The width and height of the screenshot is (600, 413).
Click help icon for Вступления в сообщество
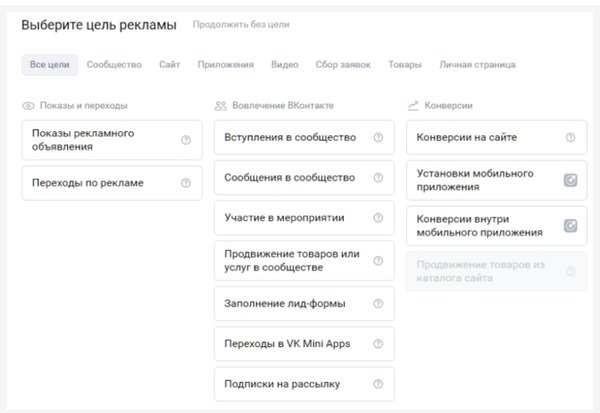pyautogui.click(x=378, y=137)
